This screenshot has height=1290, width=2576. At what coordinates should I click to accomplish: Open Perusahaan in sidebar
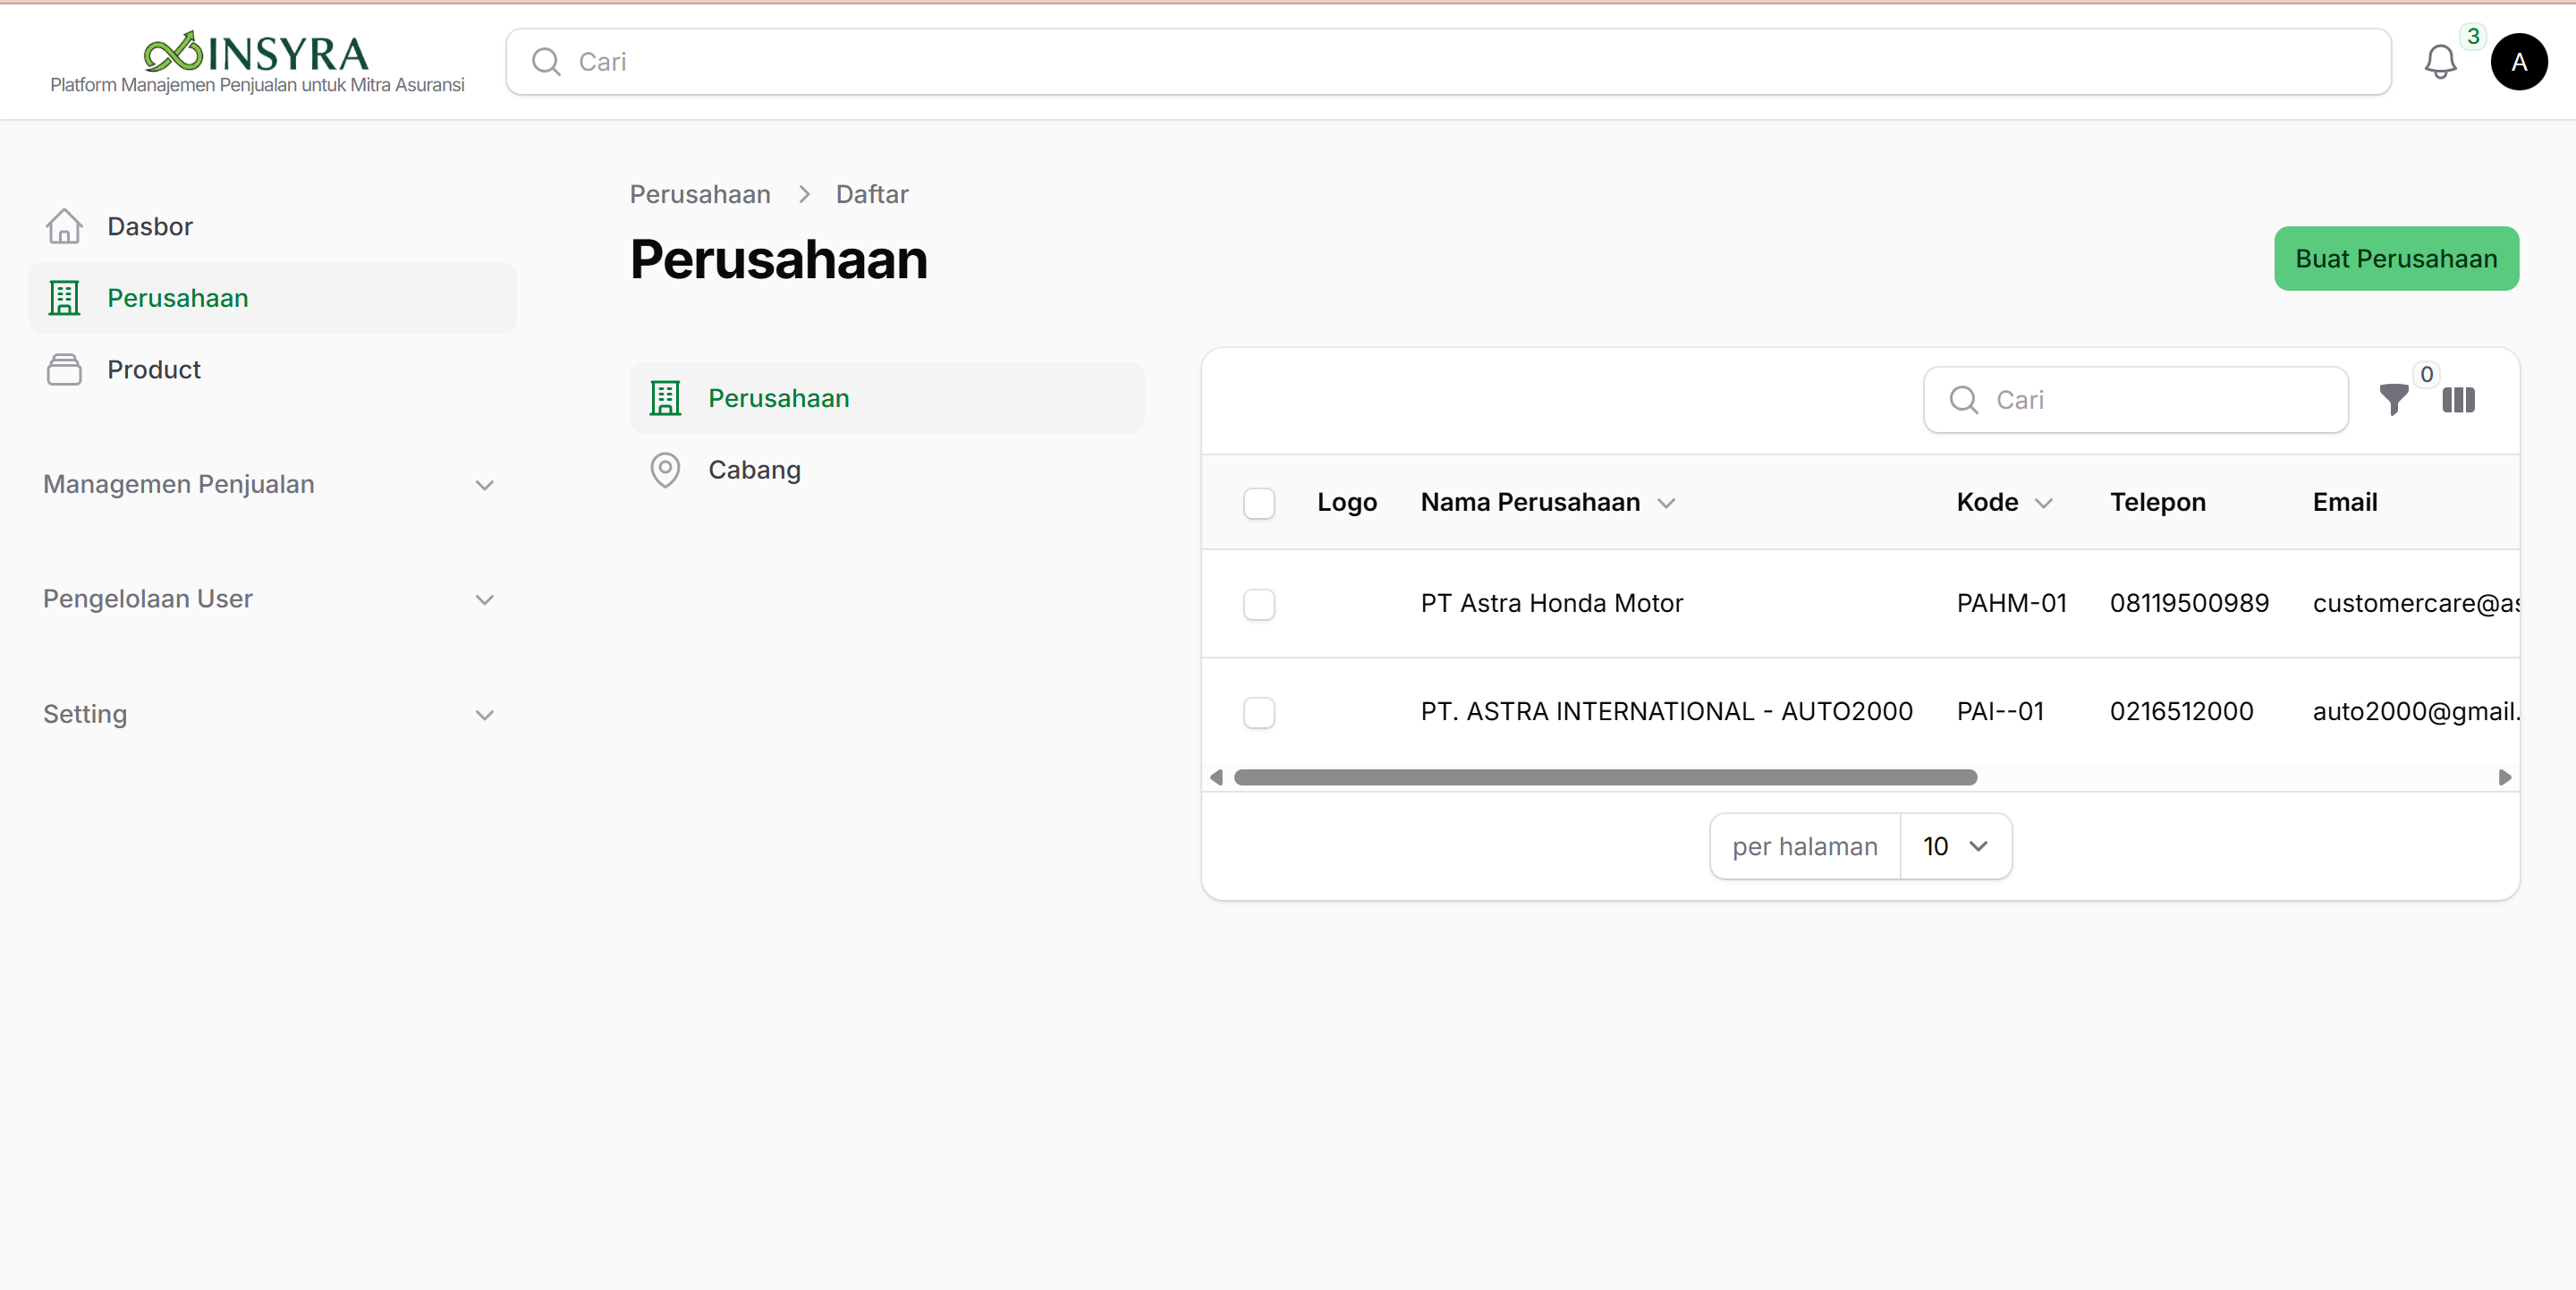point(272,298)
